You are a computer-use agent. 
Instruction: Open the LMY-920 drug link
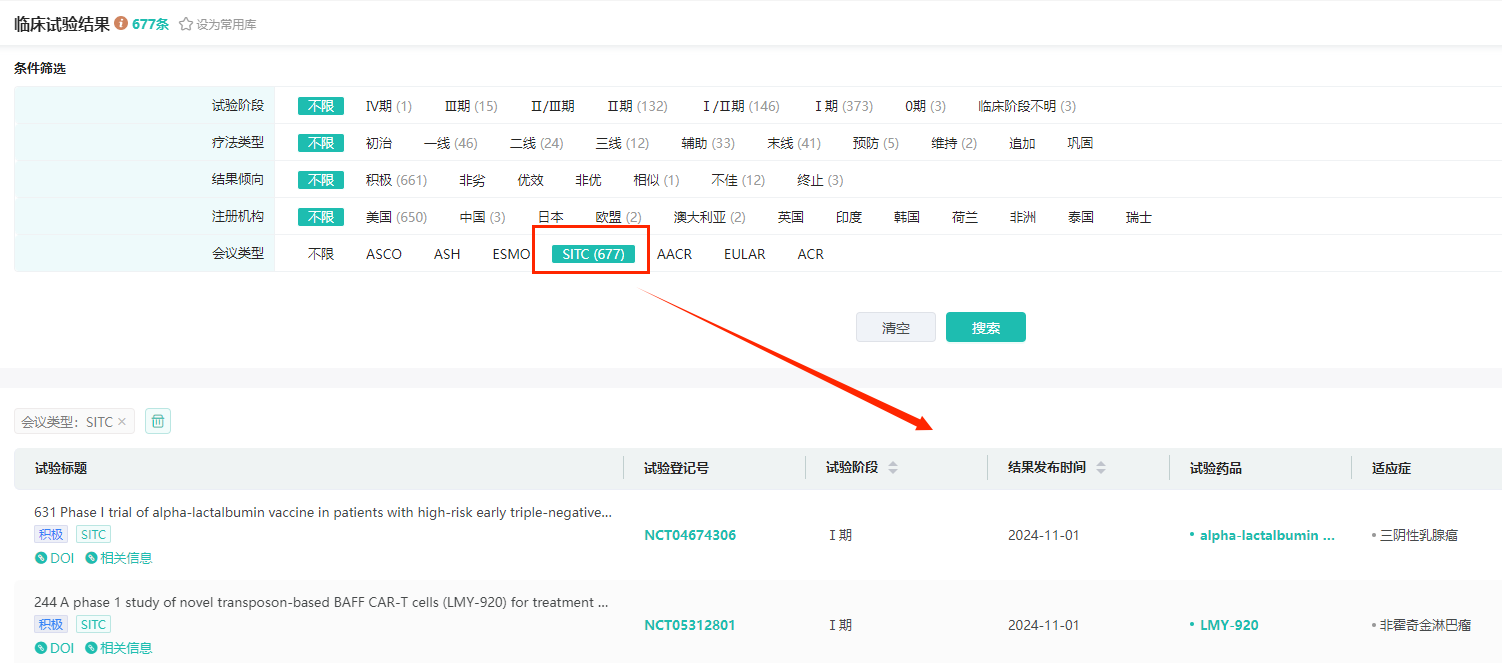point(1229,625)
